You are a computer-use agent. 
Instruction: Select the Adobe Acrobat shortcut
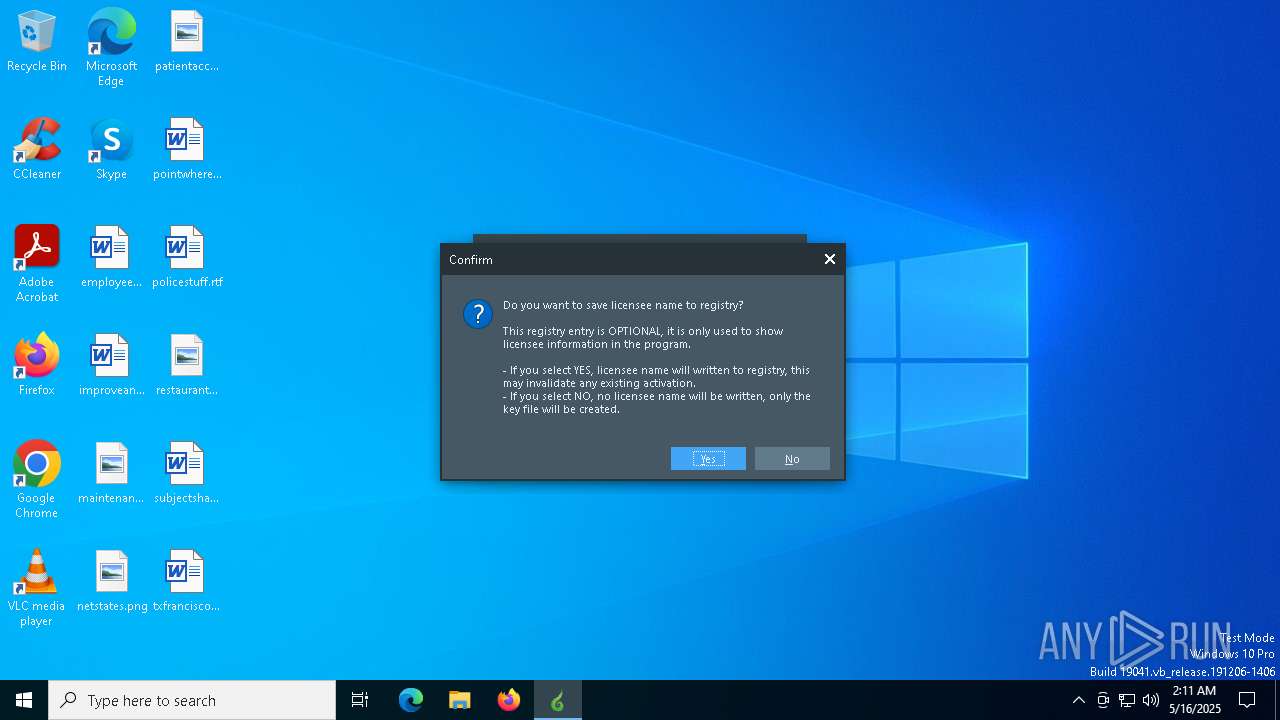pyautogui.click(x=37, y=264)
